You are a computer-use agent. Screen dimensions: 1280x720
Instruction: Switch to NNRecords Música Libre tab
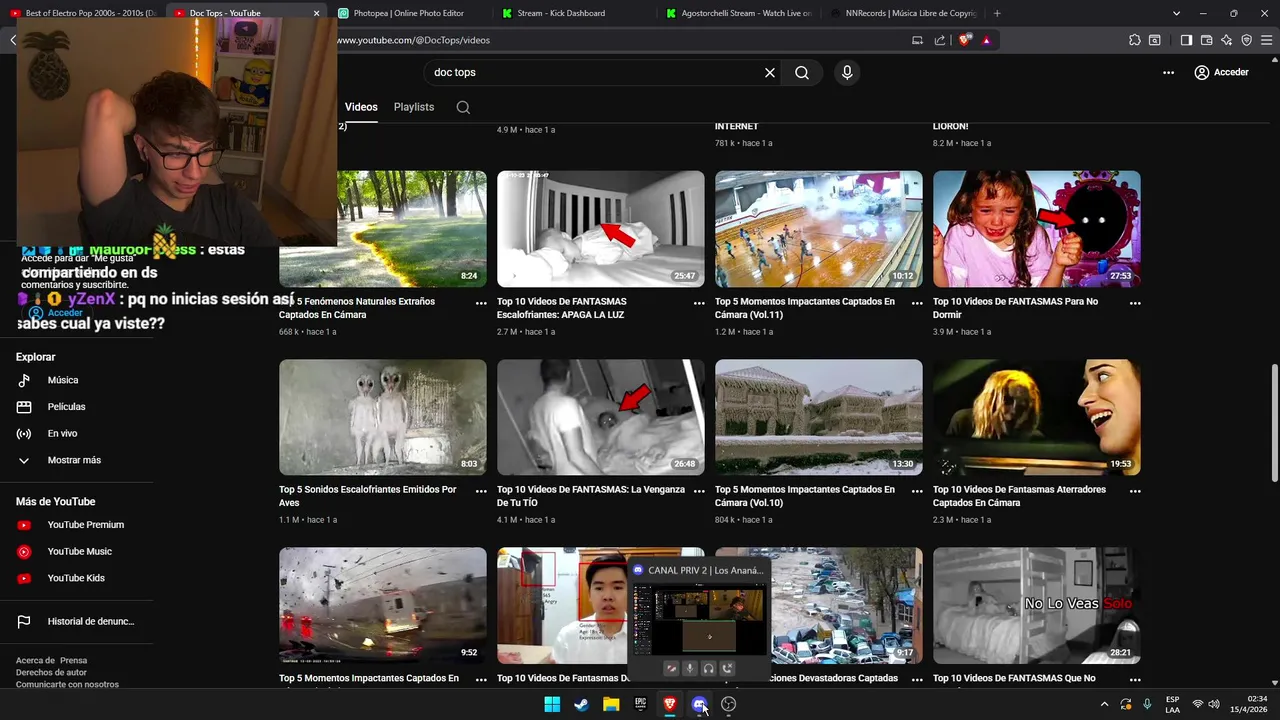[903, 13]
